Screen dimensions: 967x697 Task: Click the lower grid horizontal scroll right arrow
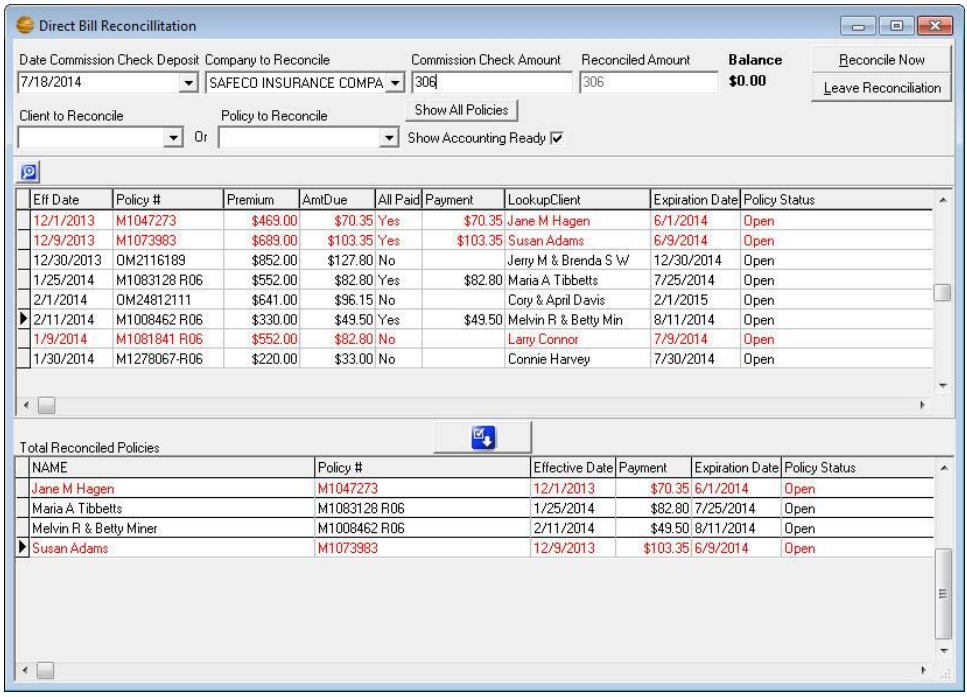coord(922,670)
